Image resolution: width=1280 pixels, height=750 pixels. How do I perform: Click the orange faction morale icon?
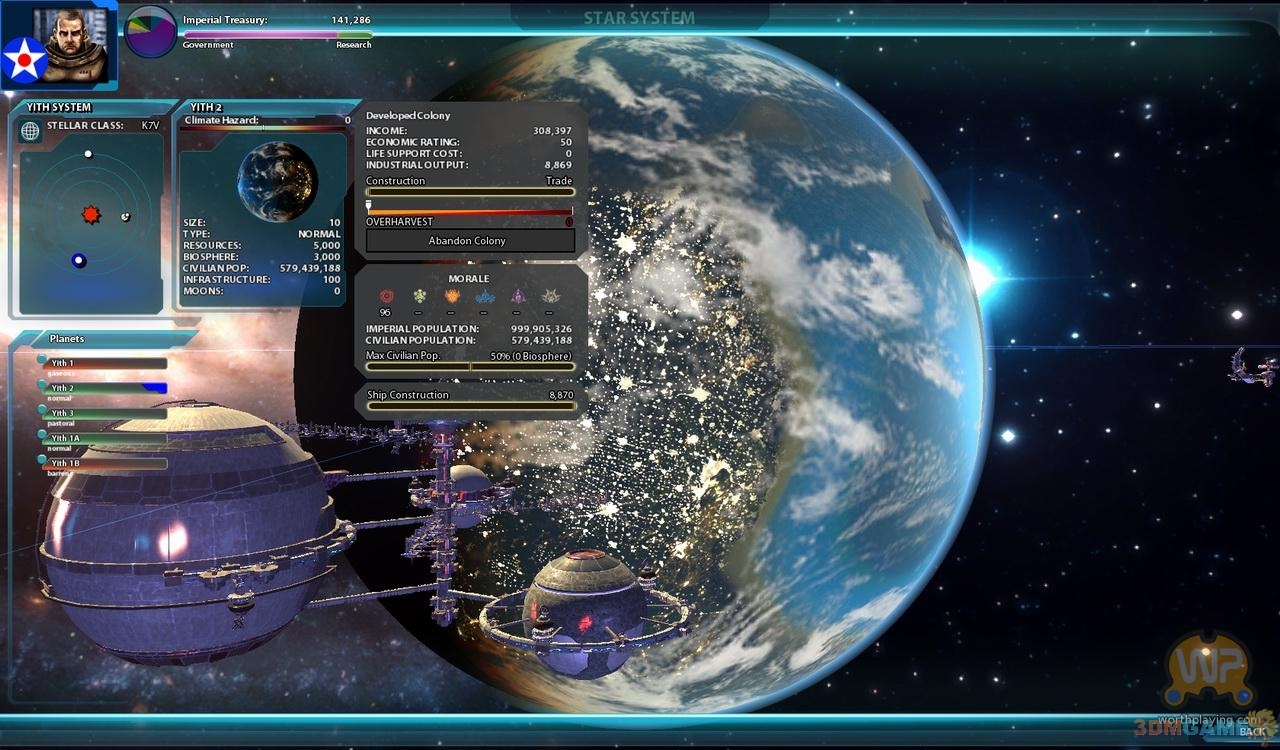452,296
